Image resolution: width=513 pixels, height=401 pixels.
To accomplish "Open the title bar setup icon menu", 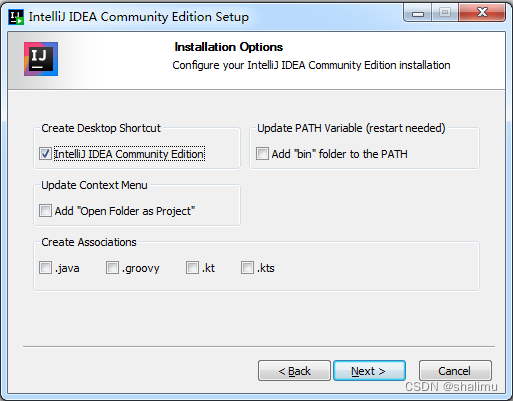I will pos(16,17).
